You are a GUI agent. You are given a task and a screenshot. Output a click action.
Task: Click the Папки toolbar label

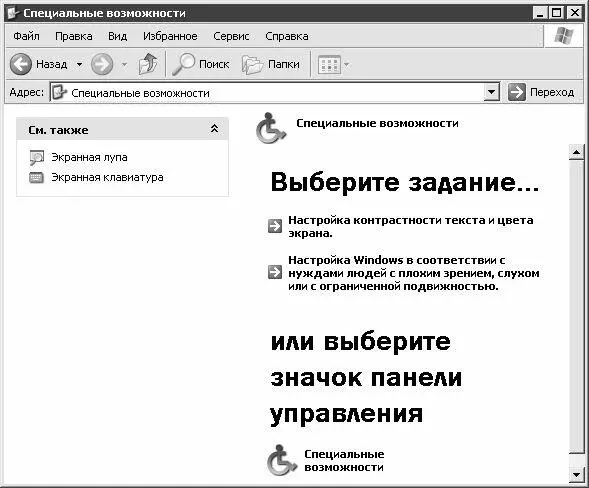tap(284, 65)
